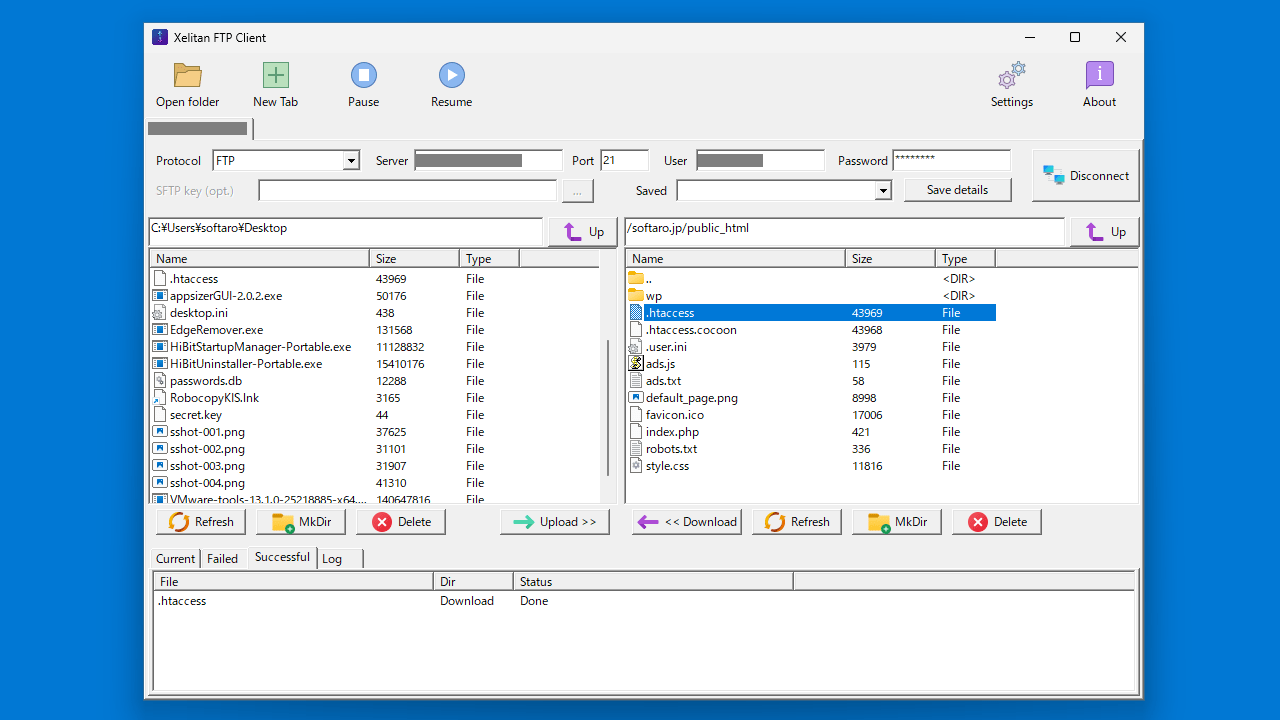Select default_page.png image icon
The height and width of the screenshot is (720, 1280).
(x=636, y=398)
